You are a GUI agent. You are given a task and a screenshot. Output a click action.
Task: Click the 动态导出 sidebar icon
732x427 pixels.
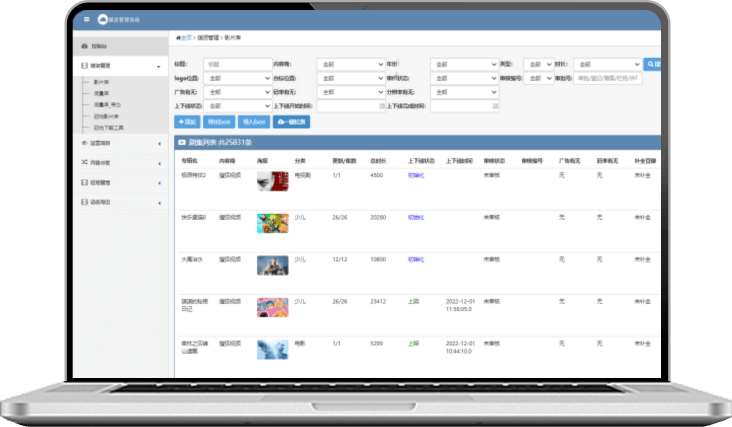[x=82, y=201]
